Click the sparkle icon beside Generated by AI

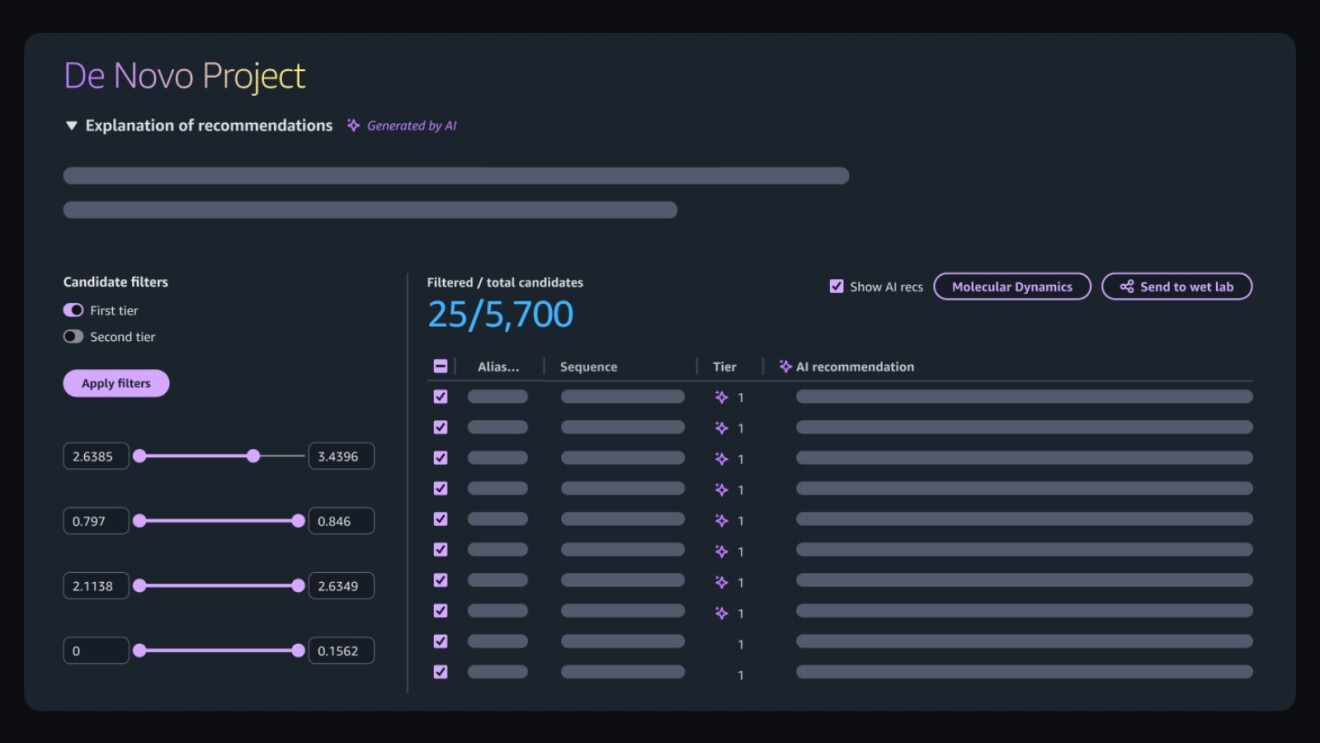tap(353, 126)
